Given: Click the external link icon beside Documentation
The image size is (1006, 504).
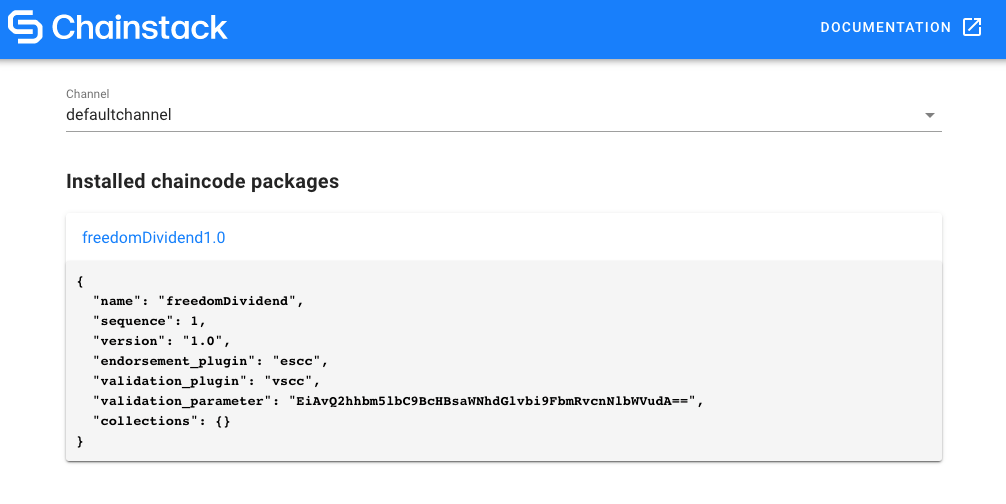Looking at the screenshot, I should pyautogui.click(x=972, y=27).
